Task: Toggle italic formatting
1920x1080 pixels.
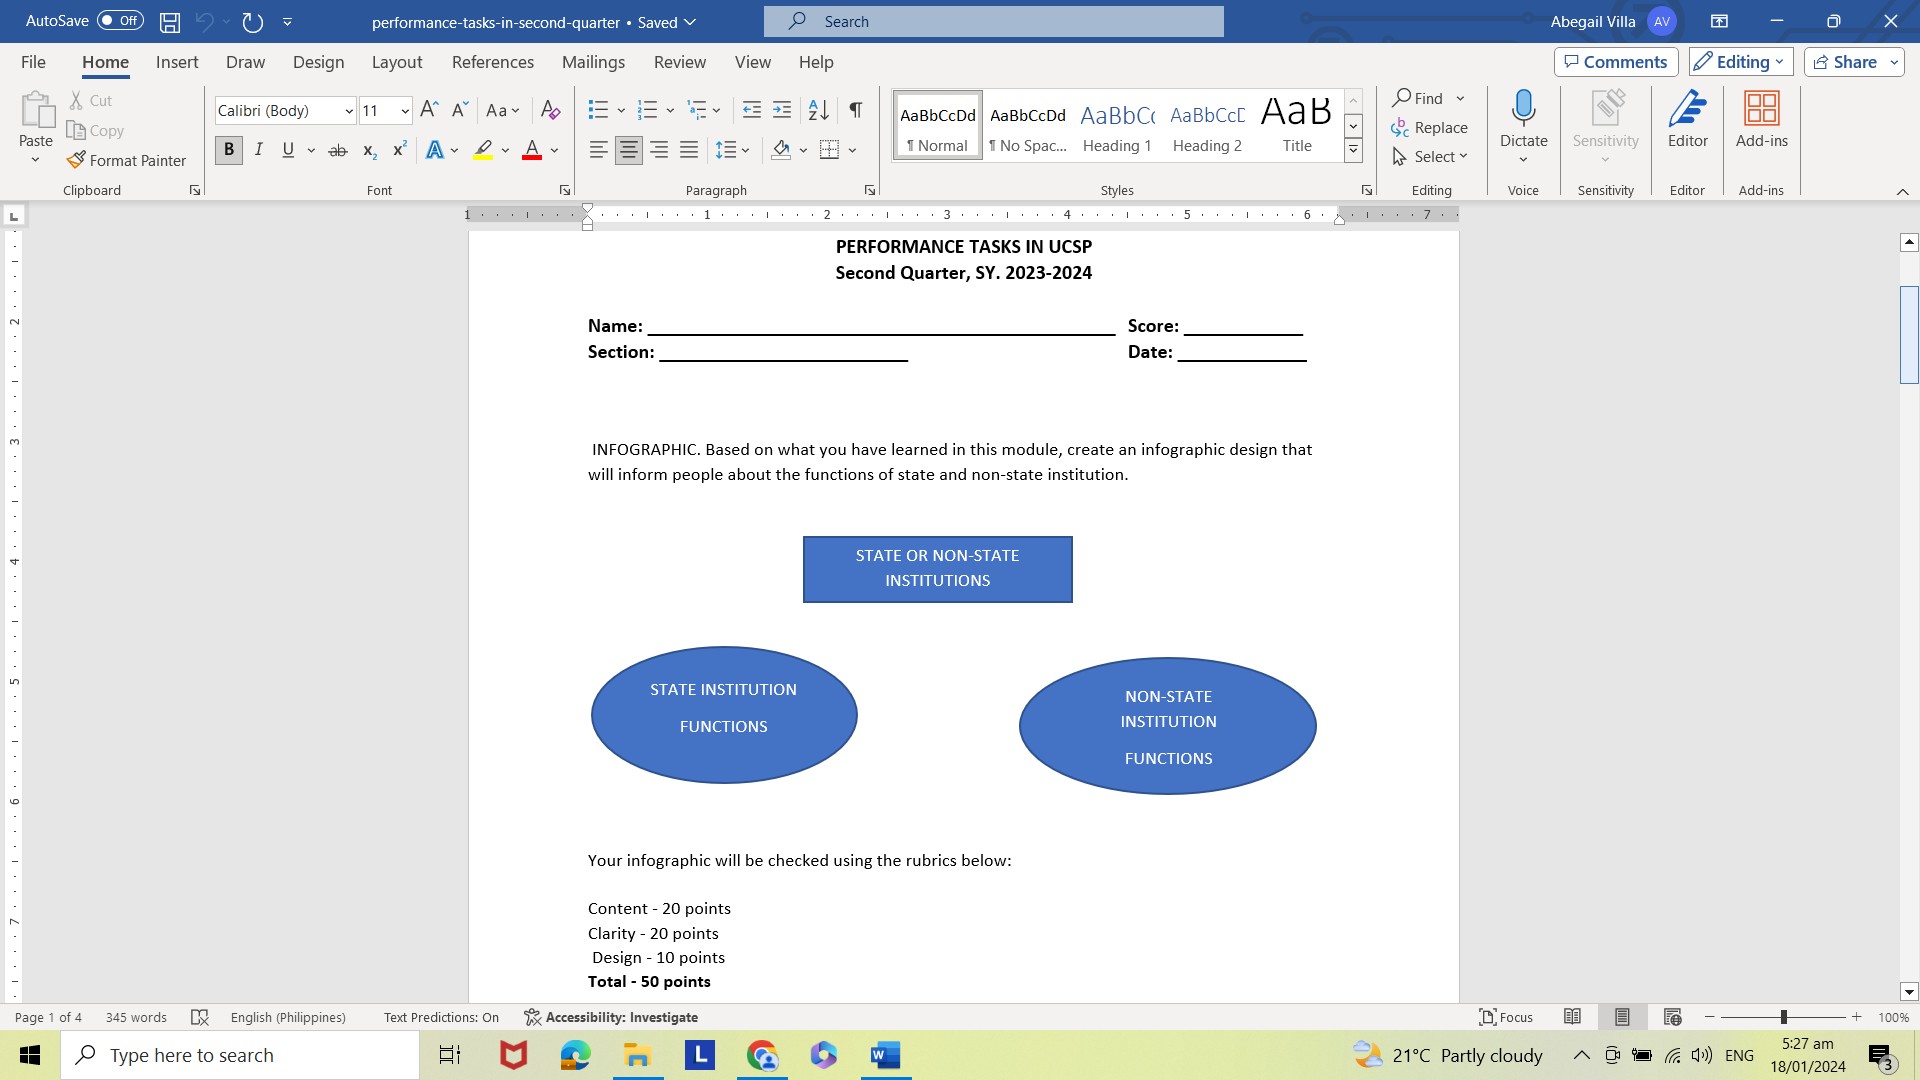Action: tap(258, 149)
